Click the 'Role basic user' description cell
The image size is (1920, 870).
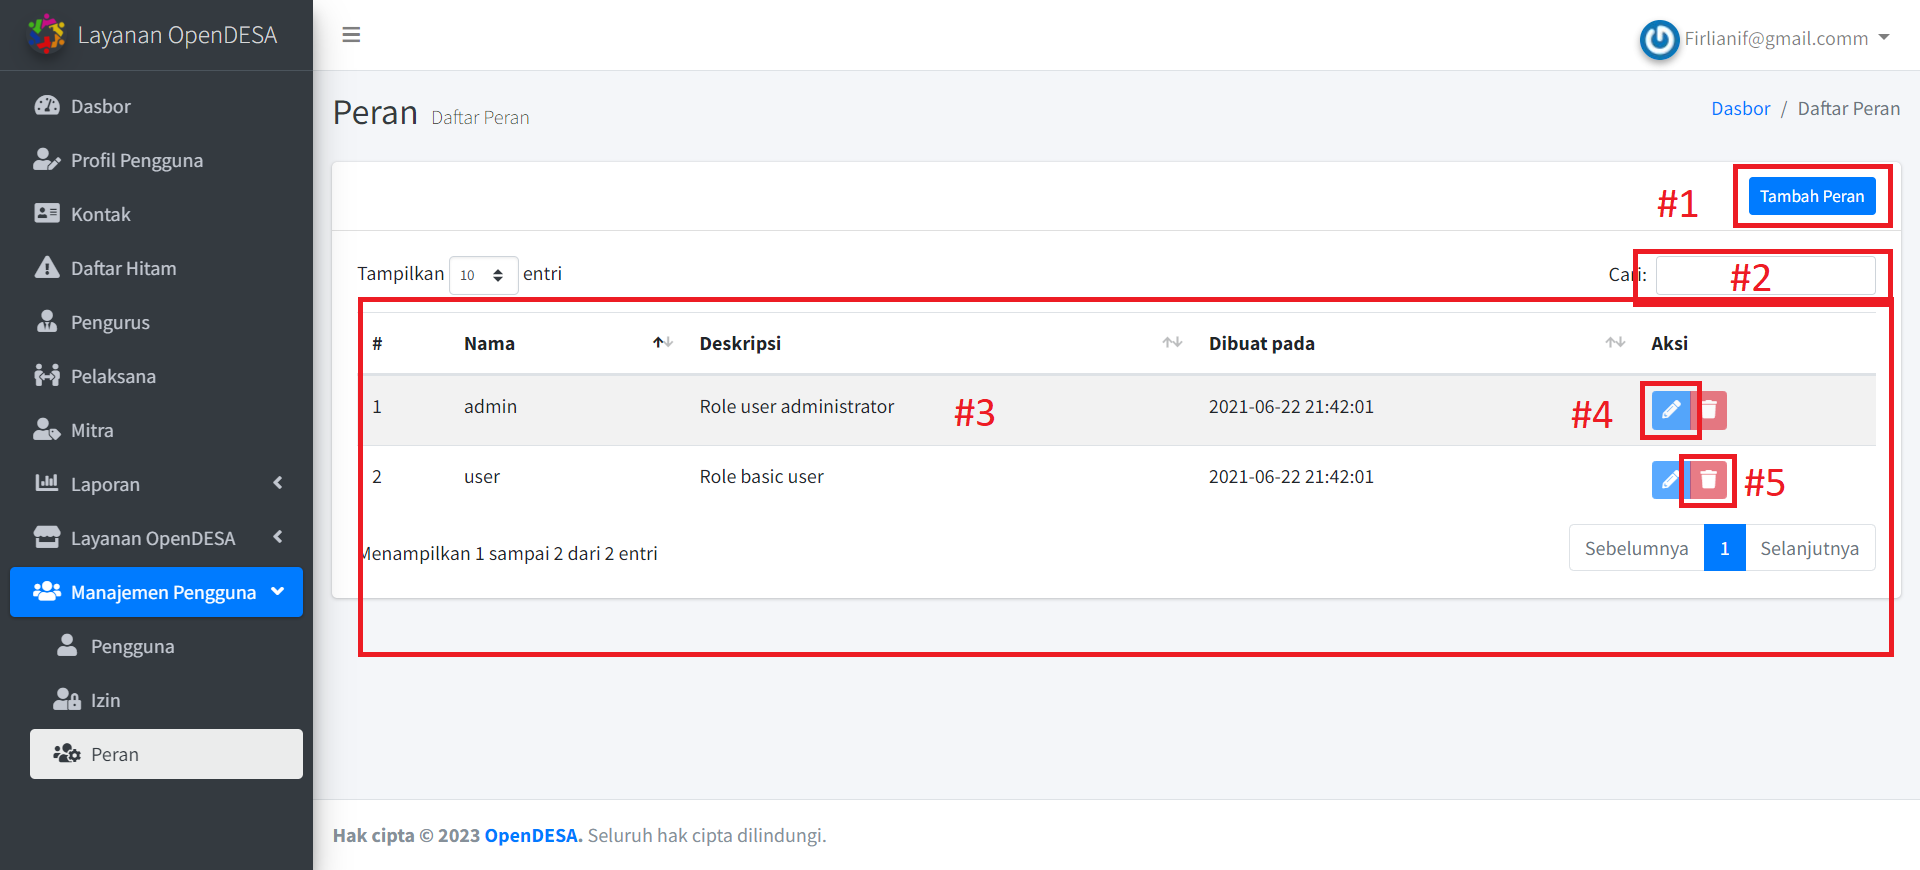(761, 476)
